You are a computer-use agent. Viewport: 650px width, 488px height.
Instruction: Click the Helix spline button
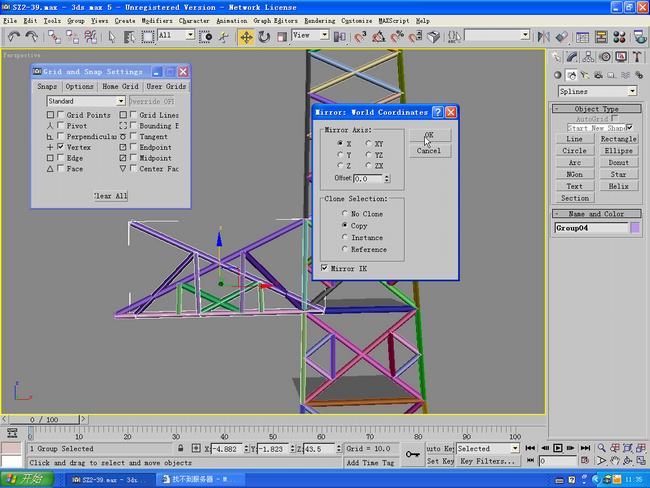pyautogui.click(x=618, y=186)
